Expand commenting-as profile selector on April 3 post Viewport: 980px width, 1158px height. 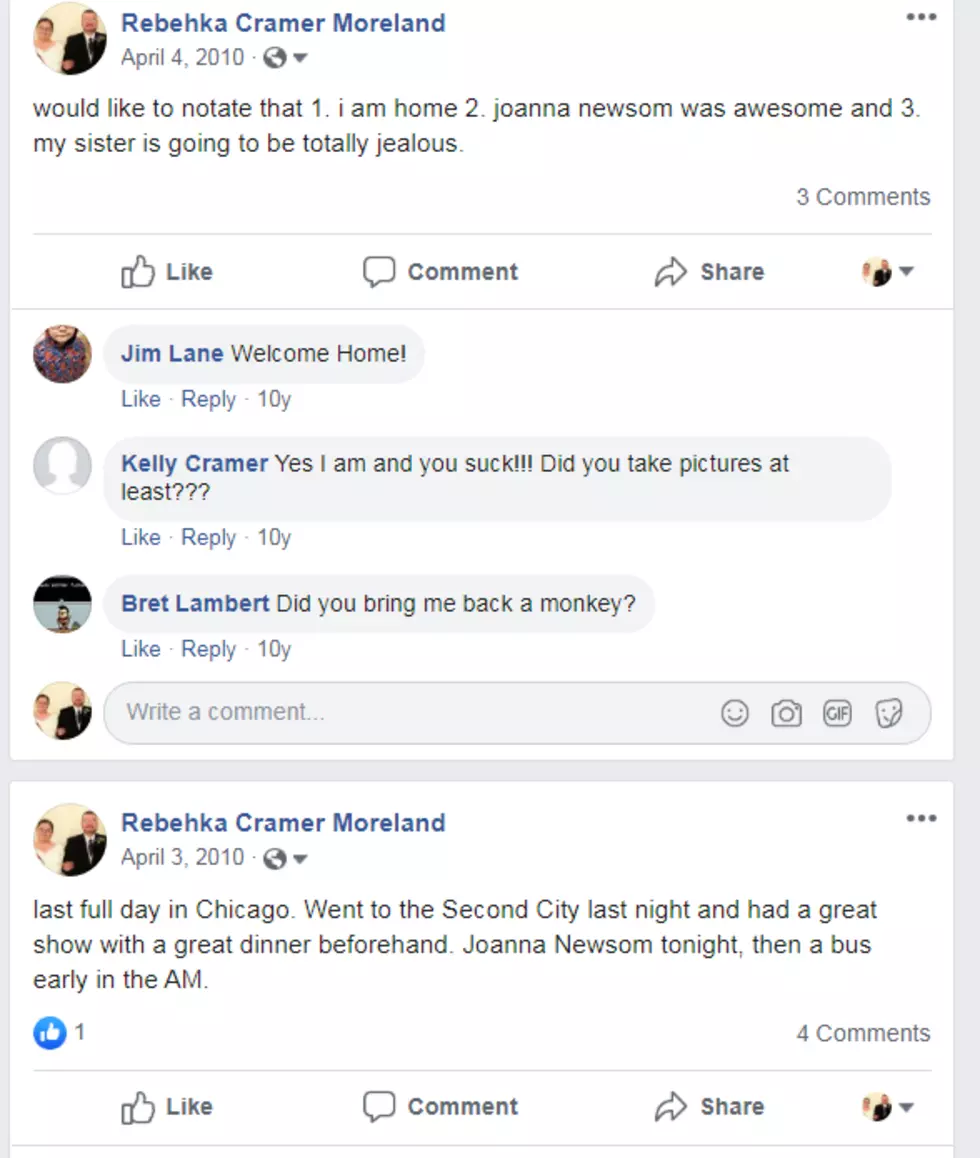tap(888, 1106)
